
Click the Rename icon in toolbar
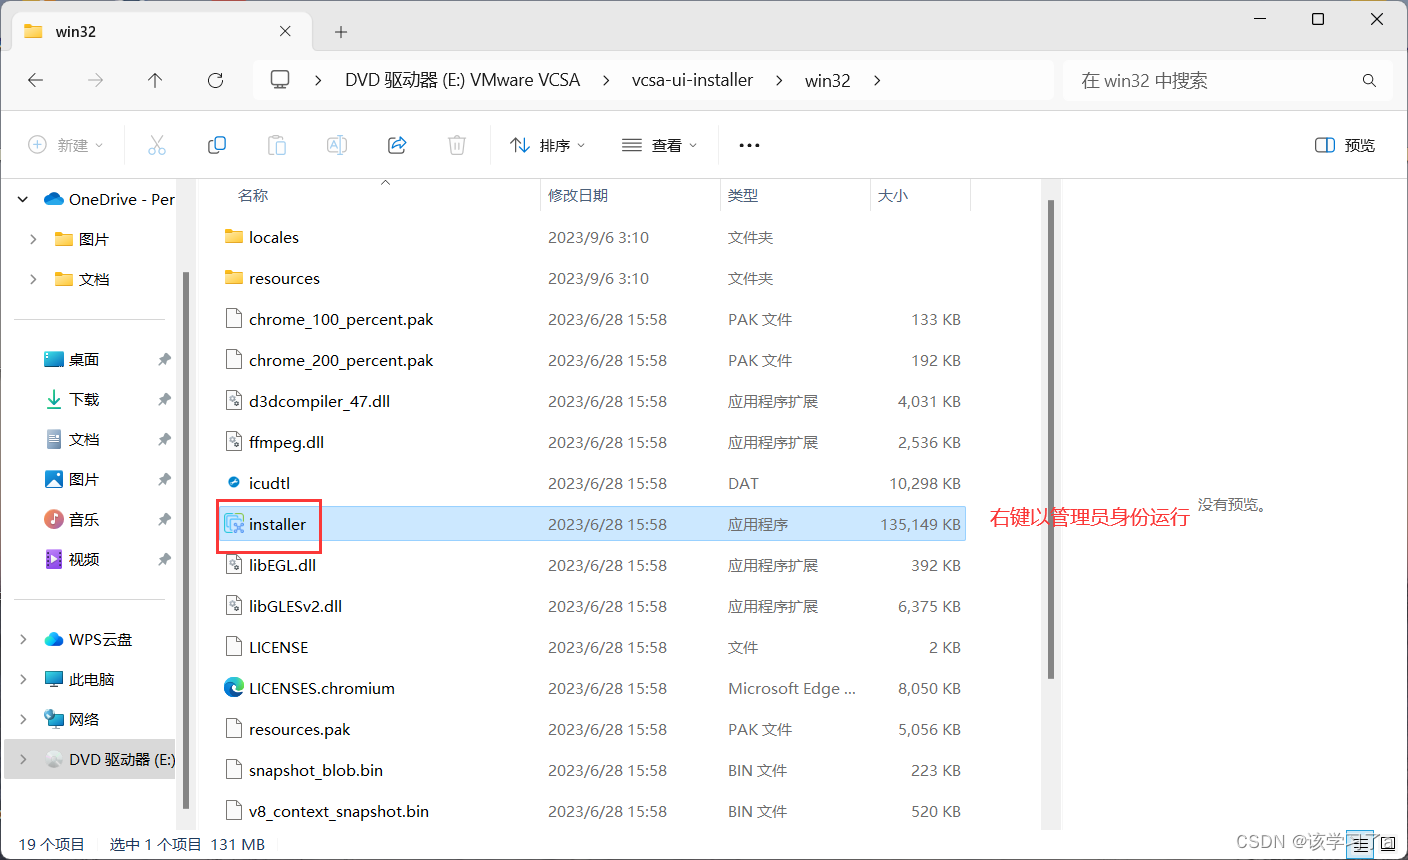click(337, 145)
